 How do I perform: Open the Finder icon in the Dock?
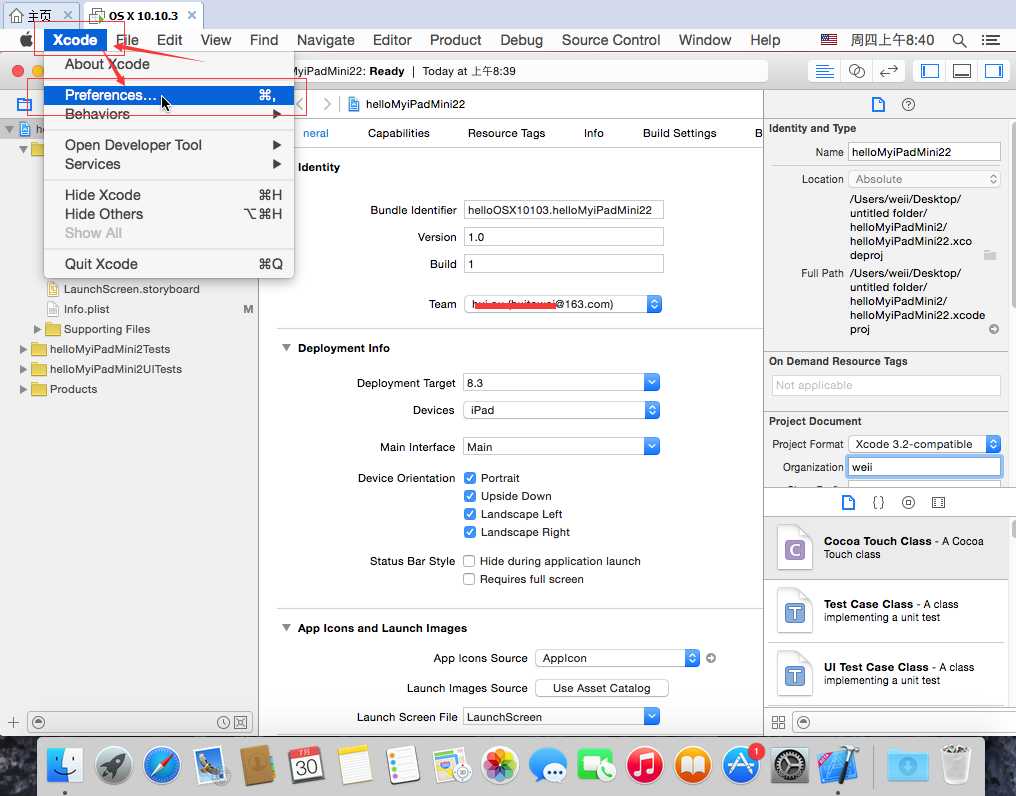[x=65, y=766]
